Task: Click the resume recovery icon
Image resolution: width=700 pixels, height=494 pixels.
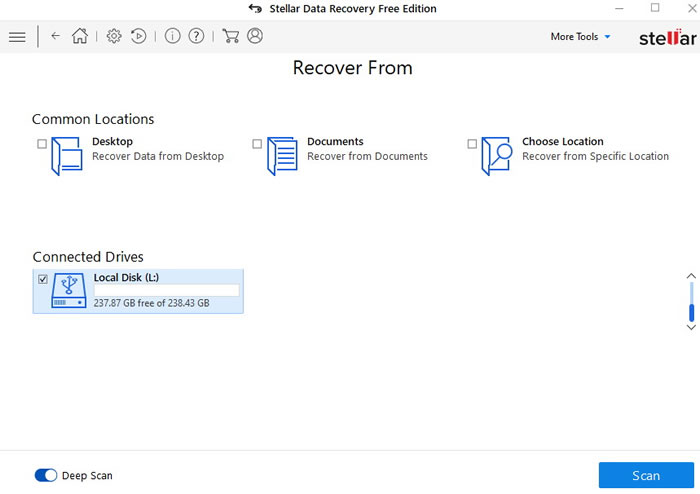Action: tap(139, 37)
